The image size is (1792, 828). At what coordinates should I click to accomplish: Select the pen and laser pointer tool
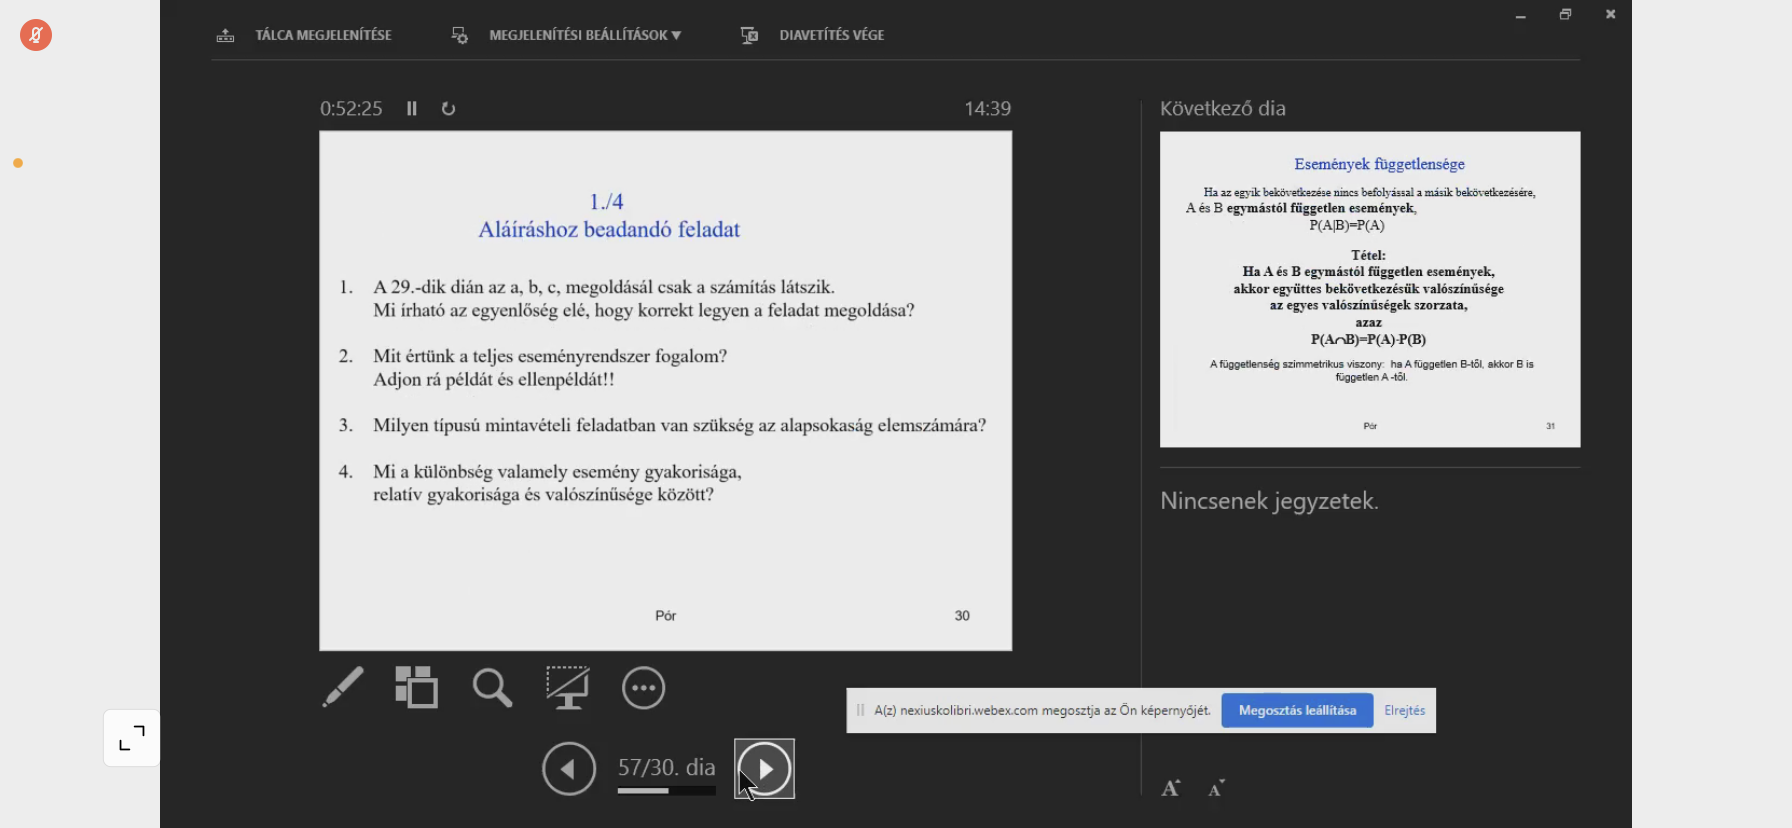click(343, 688)
